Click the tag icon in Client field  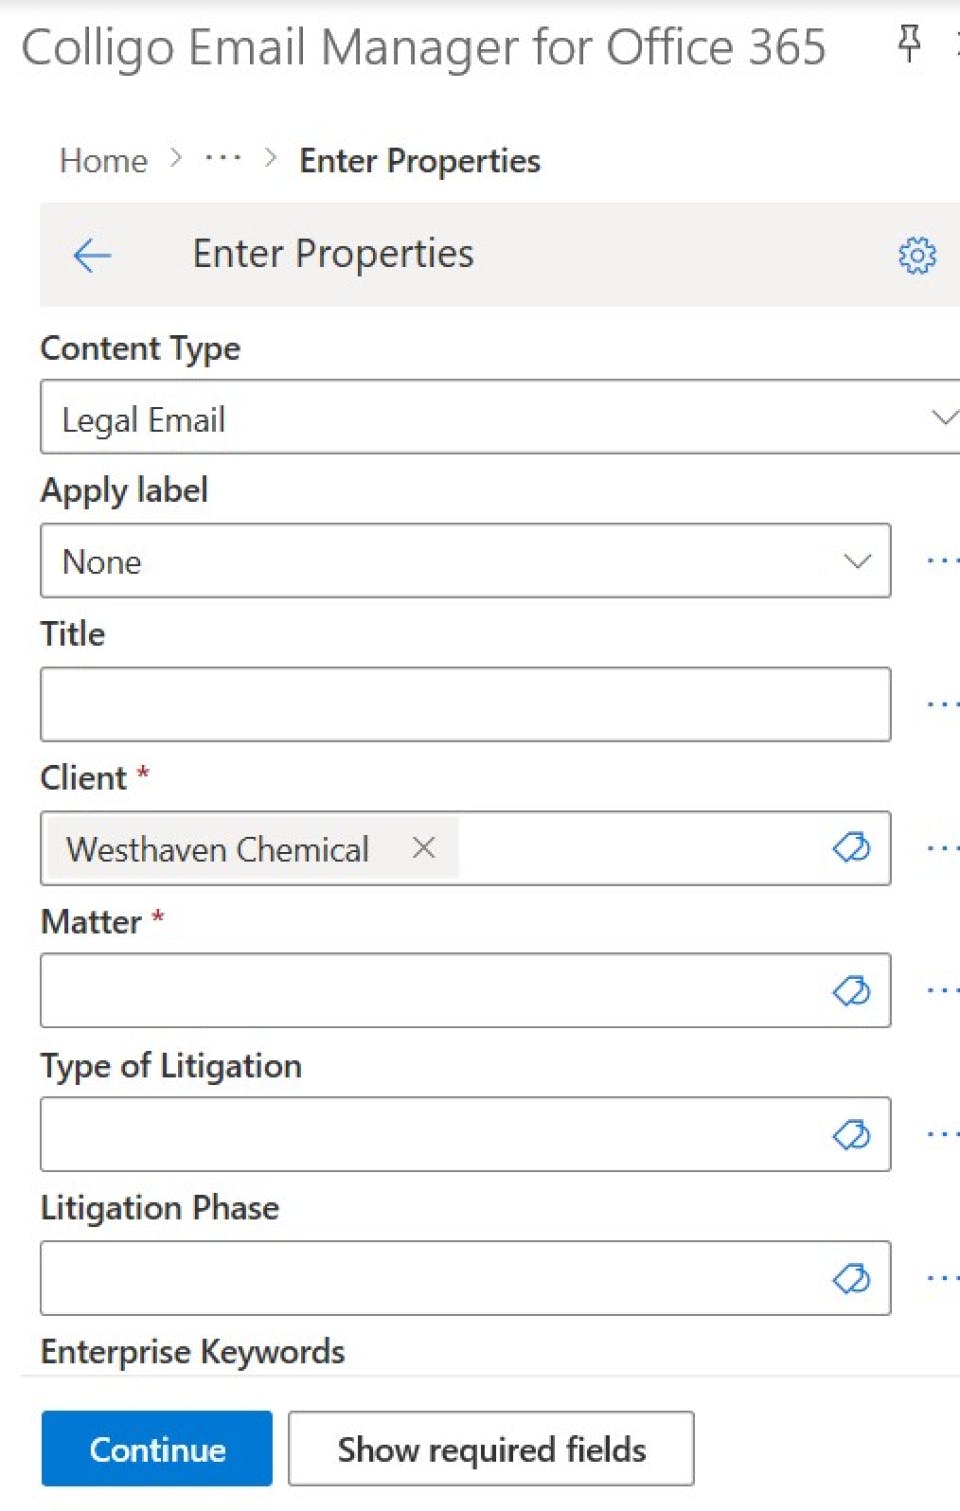pos(851,848)
